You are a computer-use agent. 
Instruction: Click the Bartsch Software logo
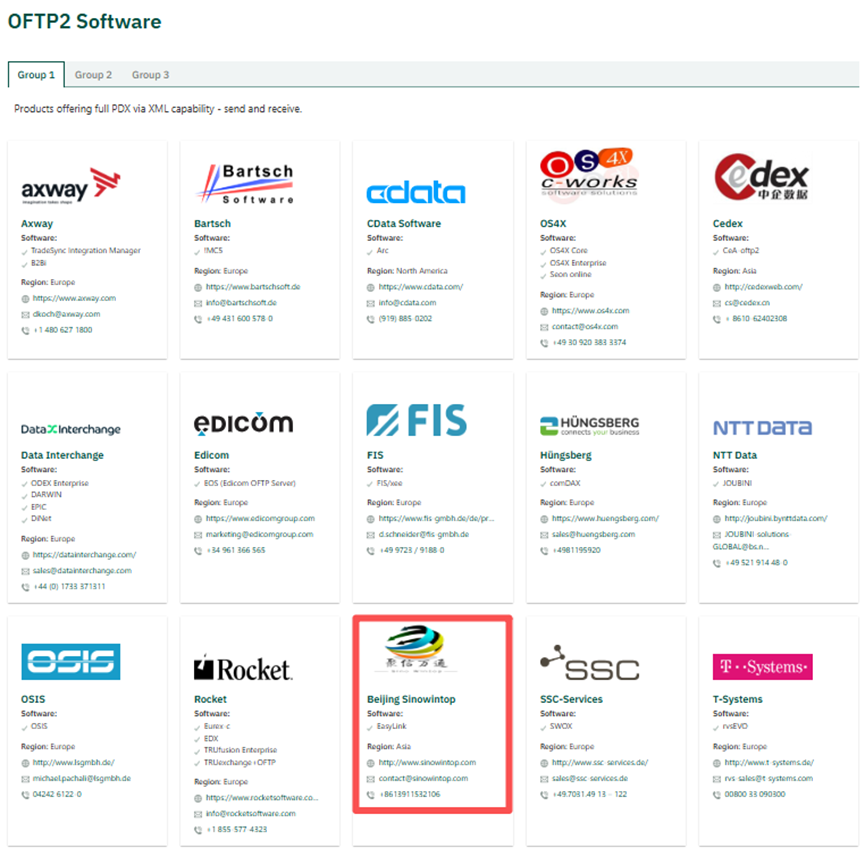245,184
